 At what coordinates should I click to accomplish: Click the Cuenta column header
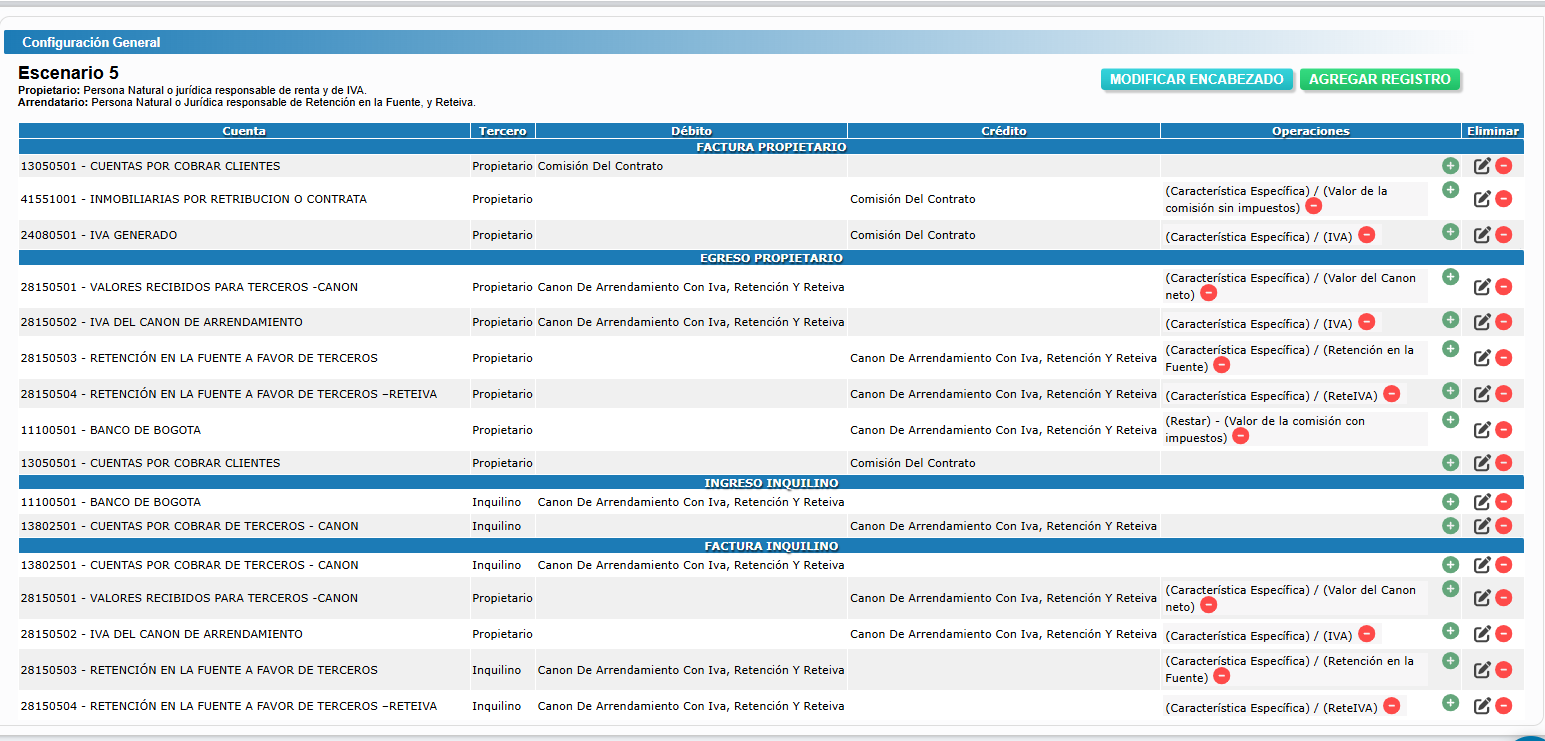tap(244, 131)
